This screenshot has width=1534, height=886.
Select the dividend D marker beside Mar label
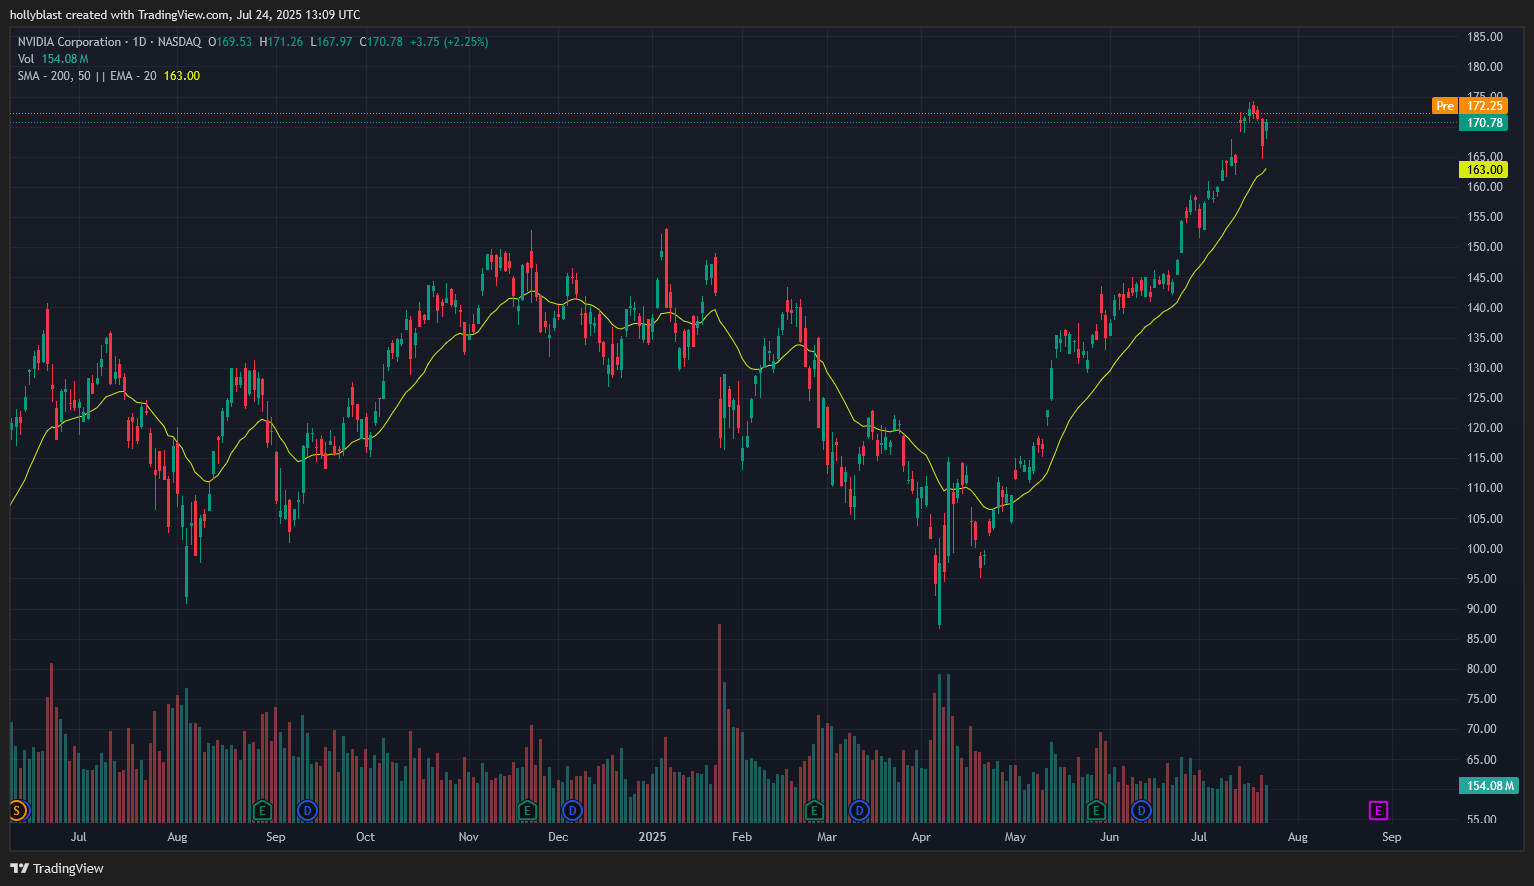(859, 810)
